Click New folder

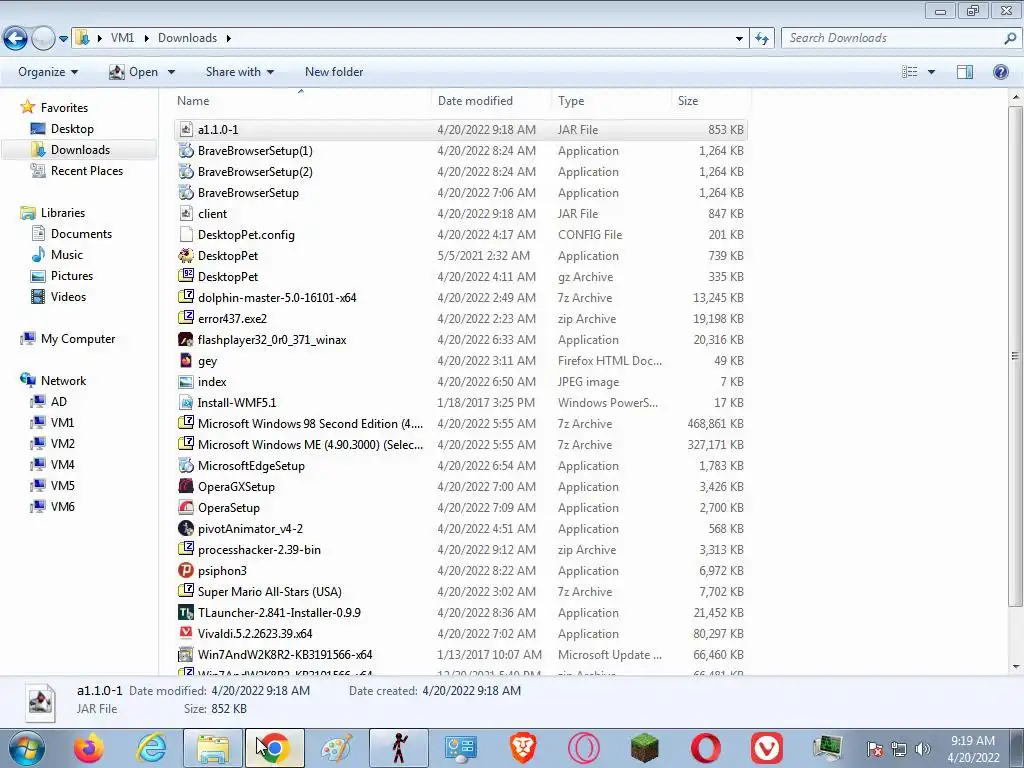334,72
